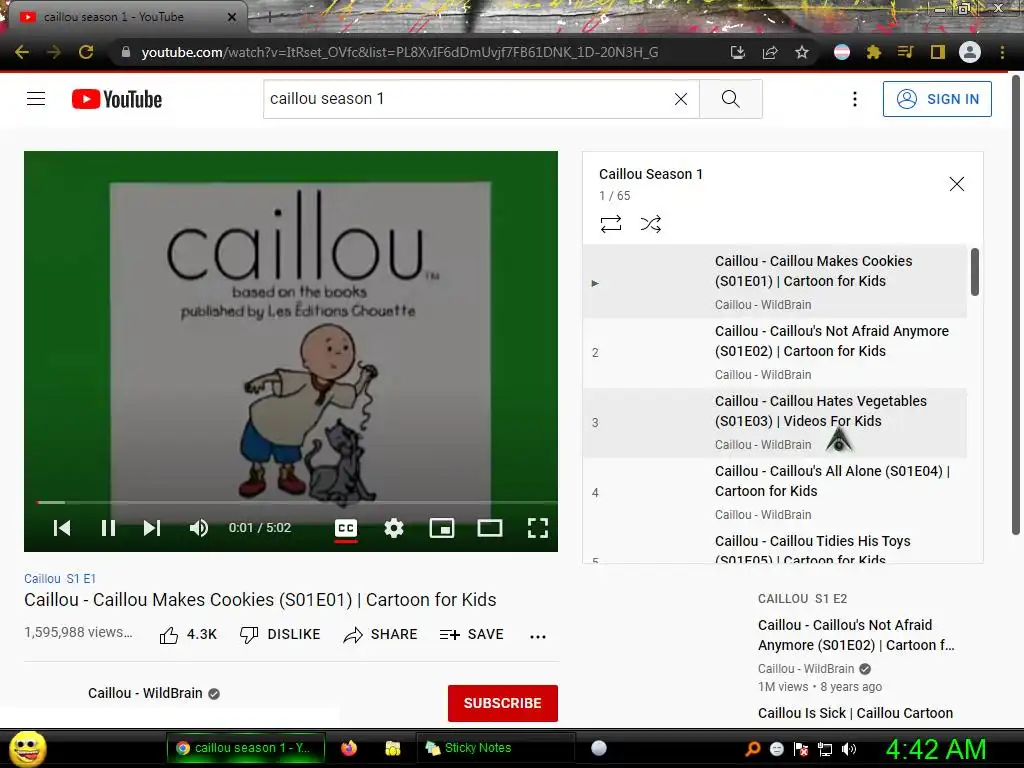1024x768 pixels.
Task: Click the browser address bar URL
Action: (x=400, y=52)
